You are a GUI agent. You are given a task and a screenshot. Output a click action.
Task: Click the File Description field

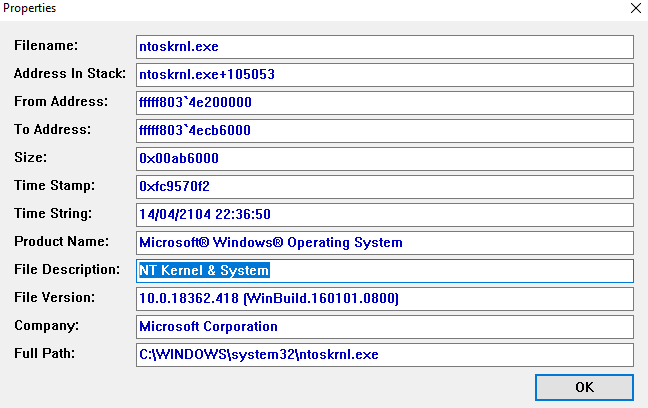[385, 271]
